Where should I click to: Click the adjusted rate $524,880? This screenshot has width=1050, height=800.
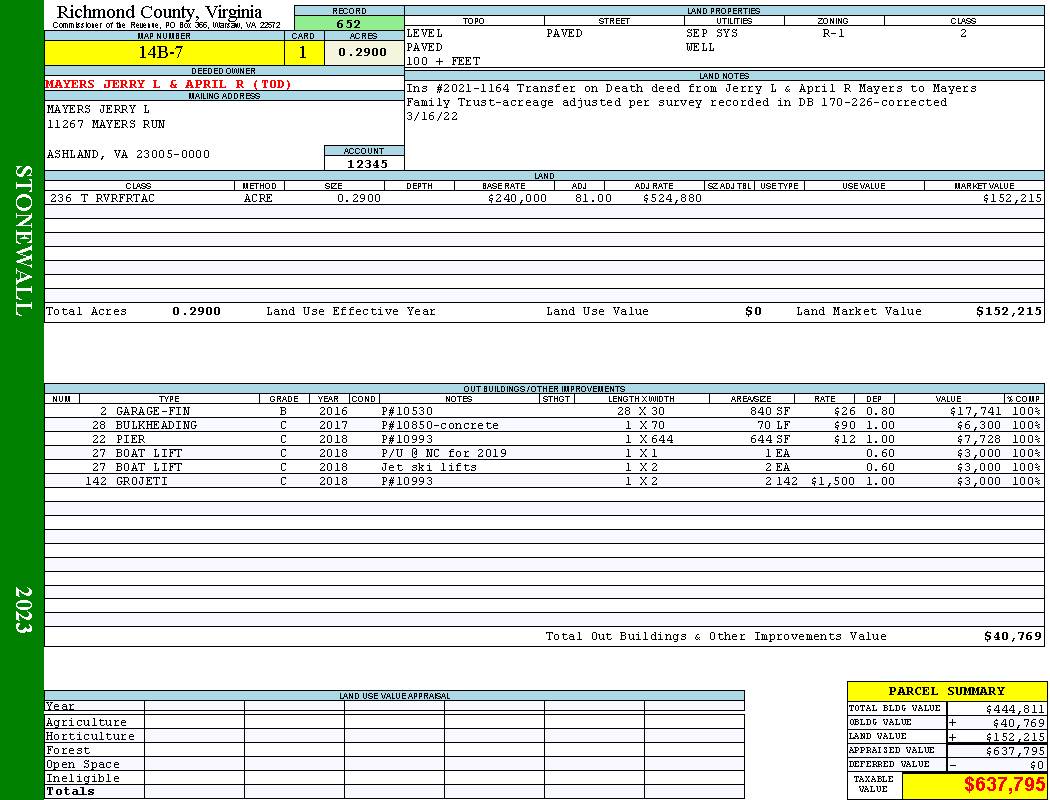point(672,198)
